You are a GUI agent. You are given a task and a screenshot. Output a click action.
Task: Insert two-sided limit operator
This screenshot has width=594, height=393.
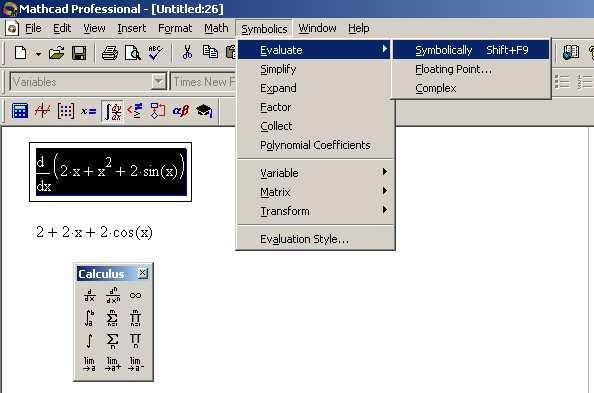[x=89, y=363]
